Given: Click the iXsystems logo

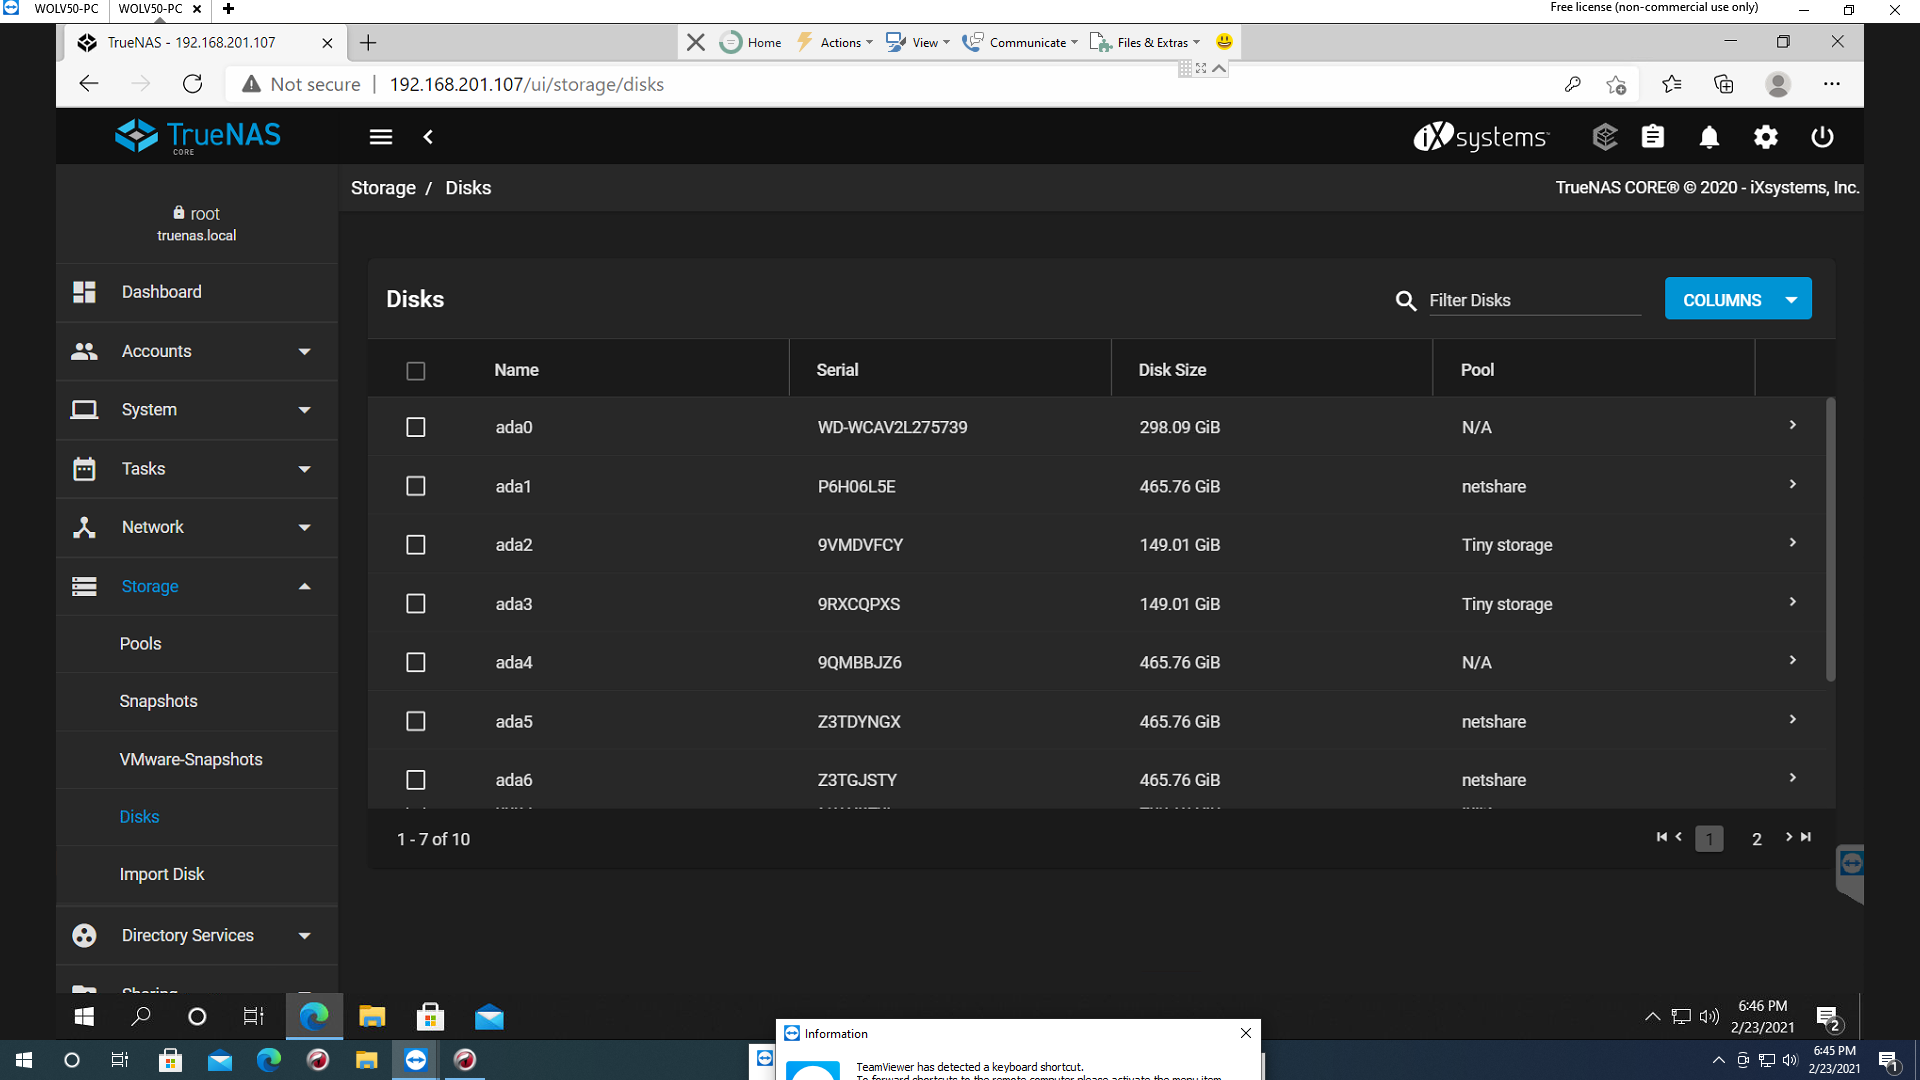Looking at the screenshot, I should click(x=1481, y=137).
